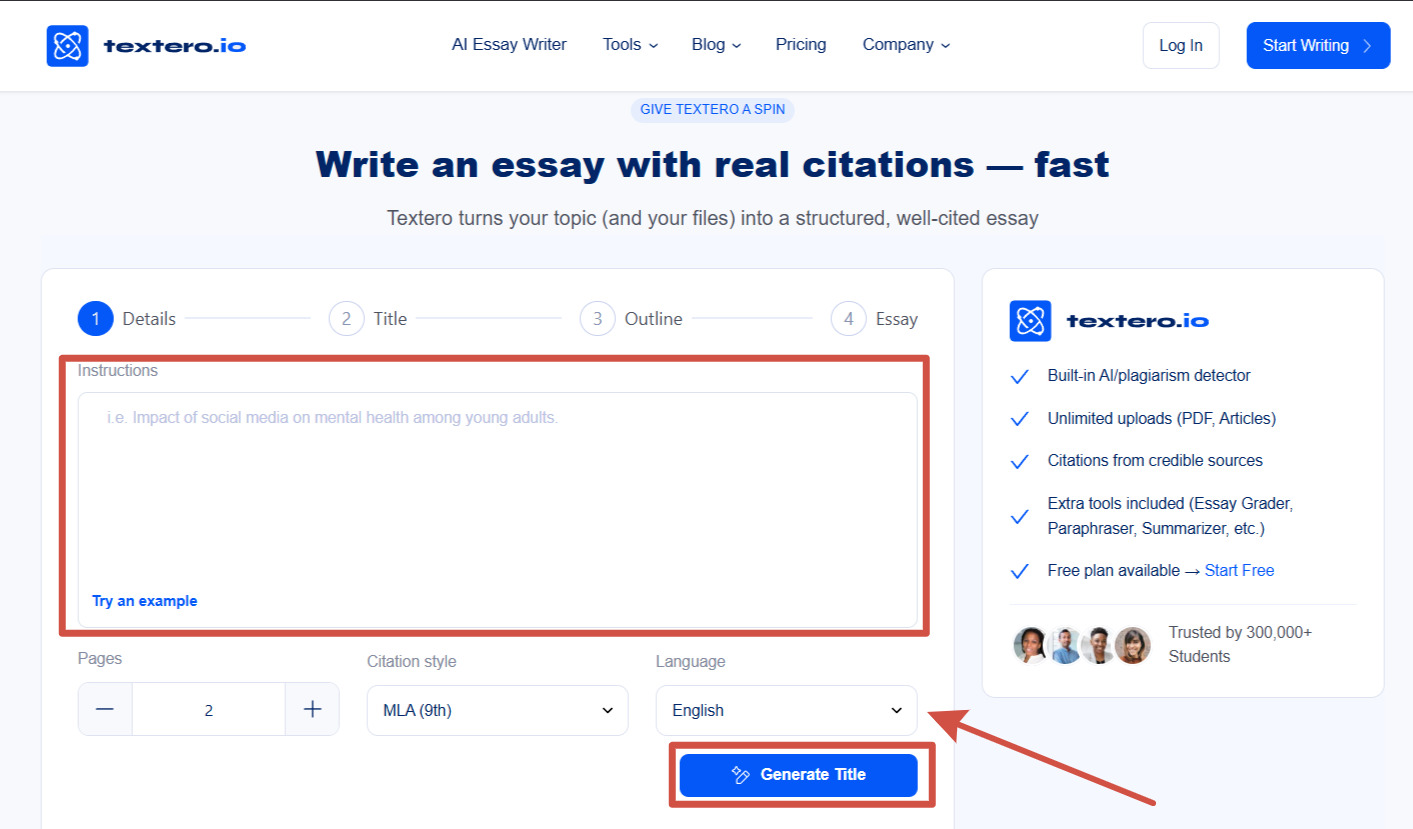Viewport: 1413px width, 829px height.
Task: Select the headline Write an essay with real citations
Action: (712, 164)
